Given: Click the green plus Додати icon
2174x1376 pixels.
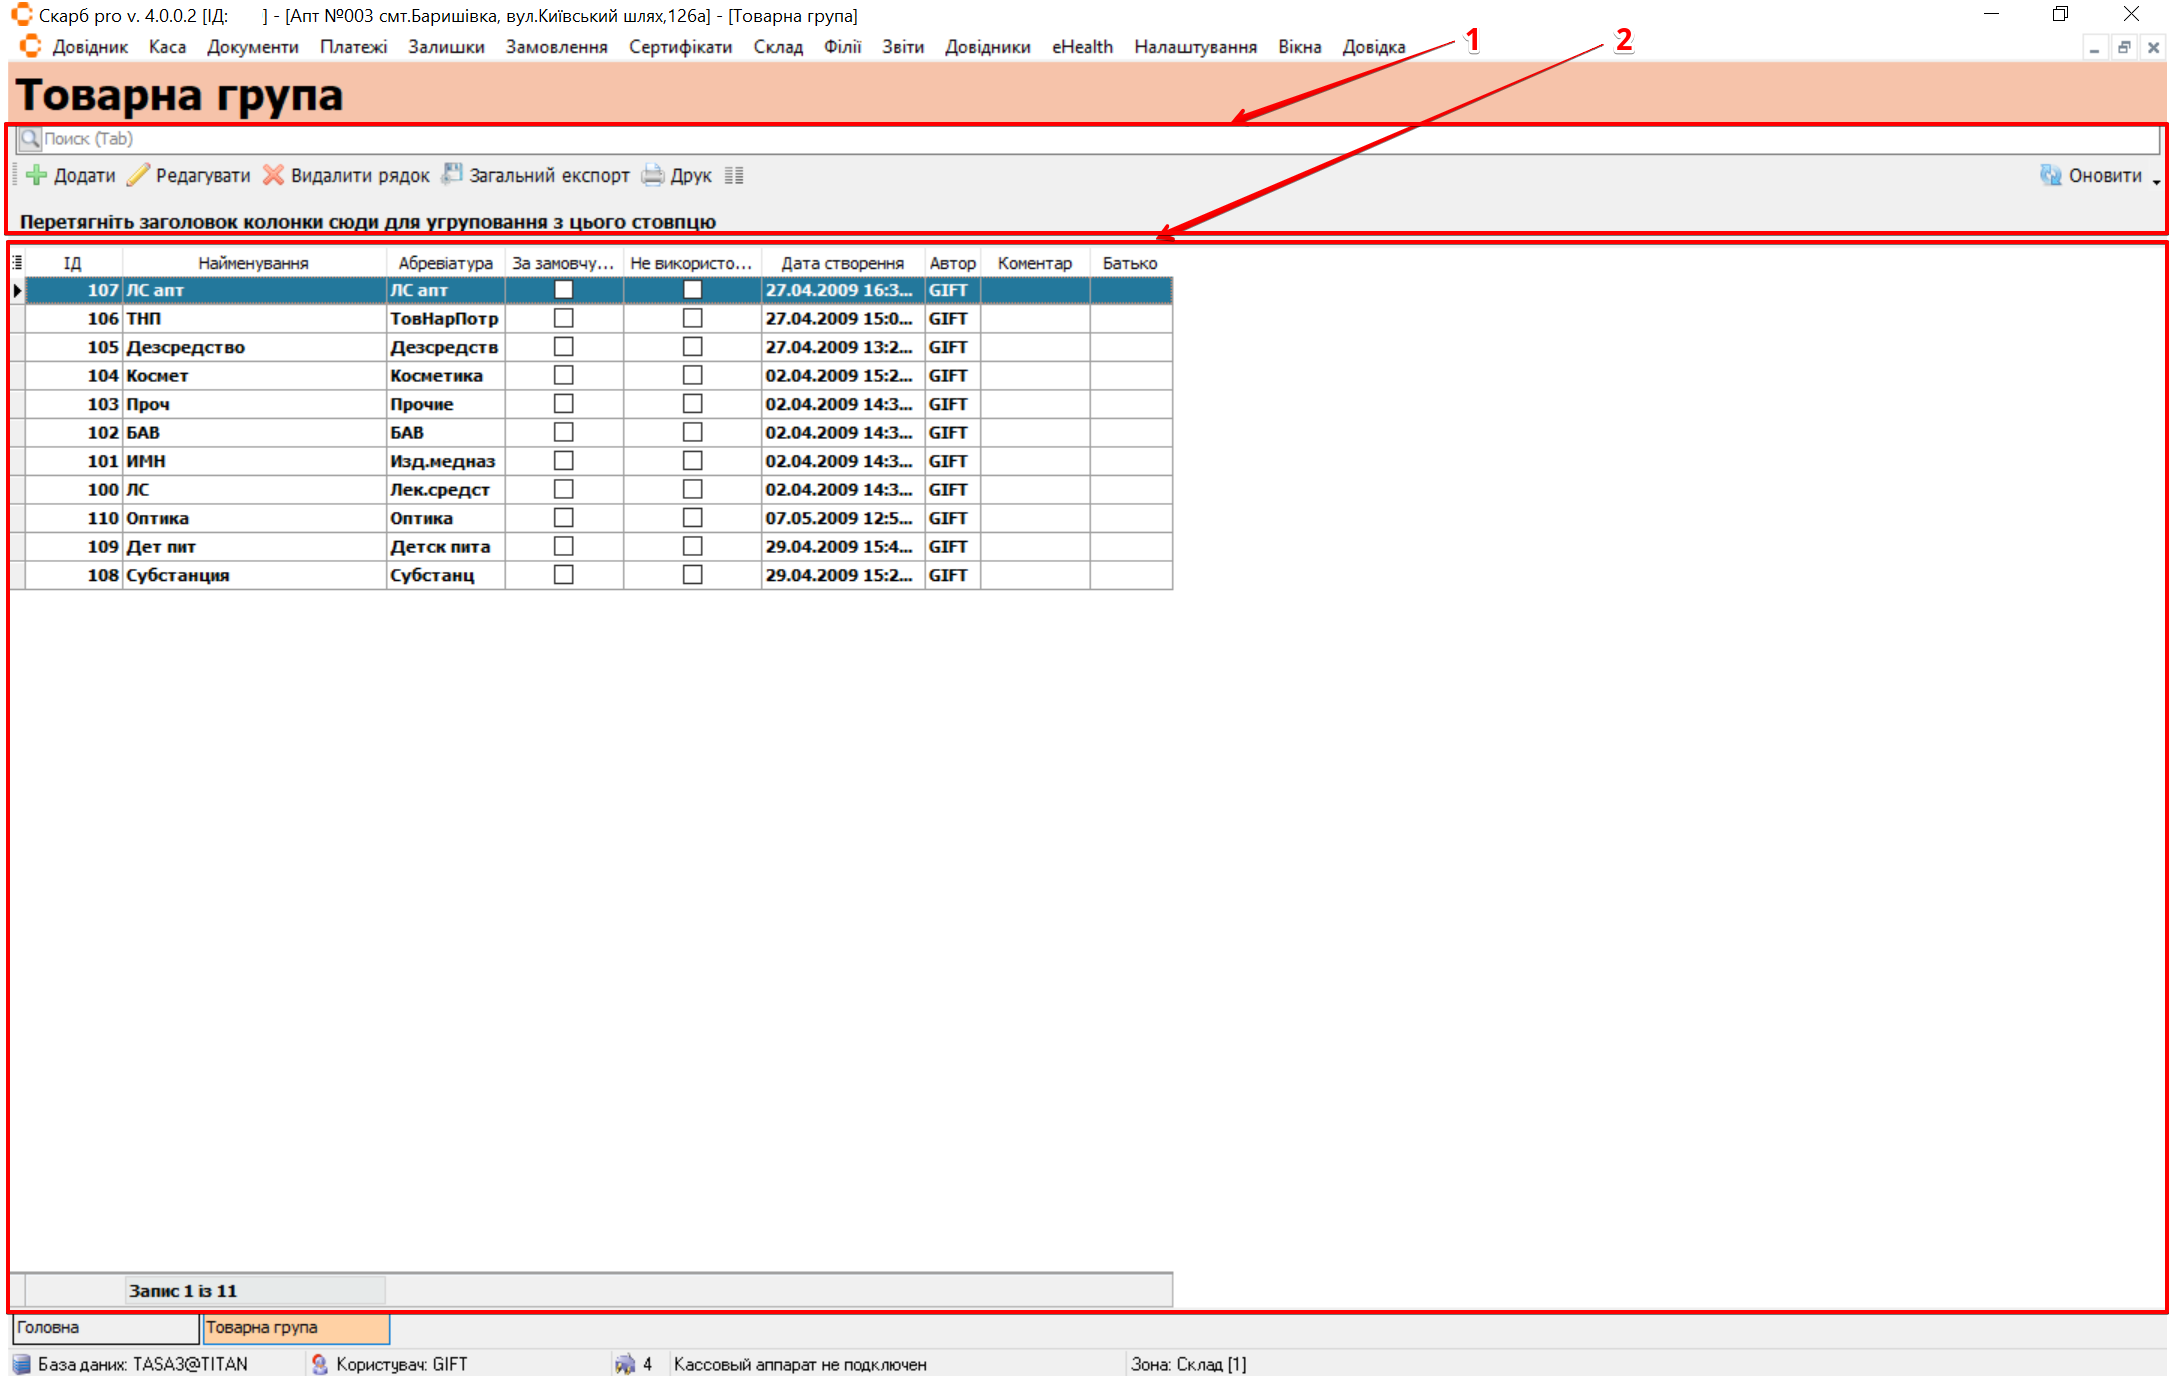Looking at the screenshot, I should click(x=37, y=175).
